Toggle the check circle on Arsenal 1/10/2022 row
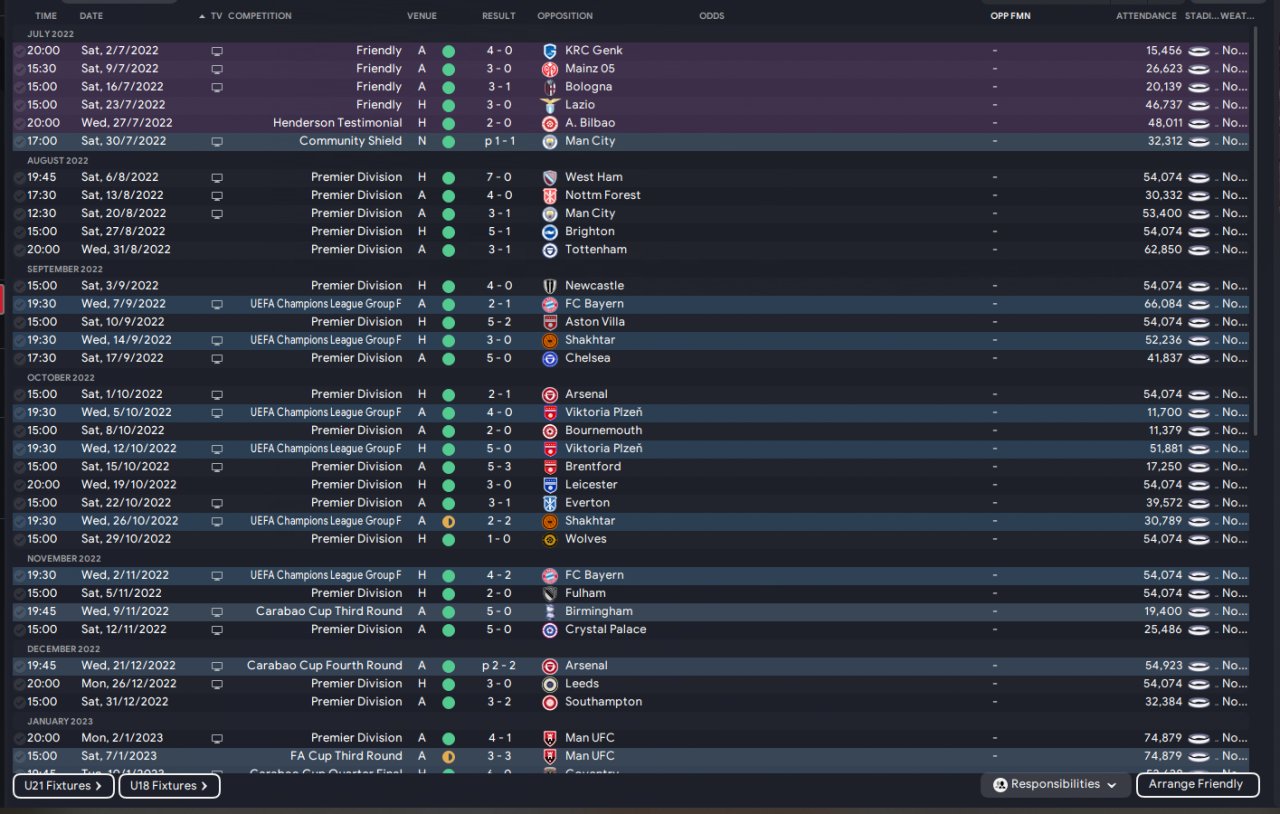This screenshot has width=1280, height=814. [19, 395]
